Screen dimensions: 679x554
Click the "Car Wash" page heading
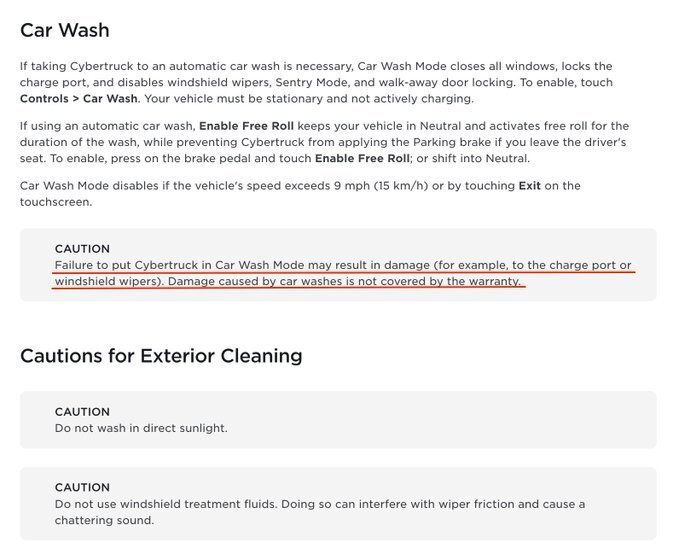pyautogui.click(x=65, y=31)
